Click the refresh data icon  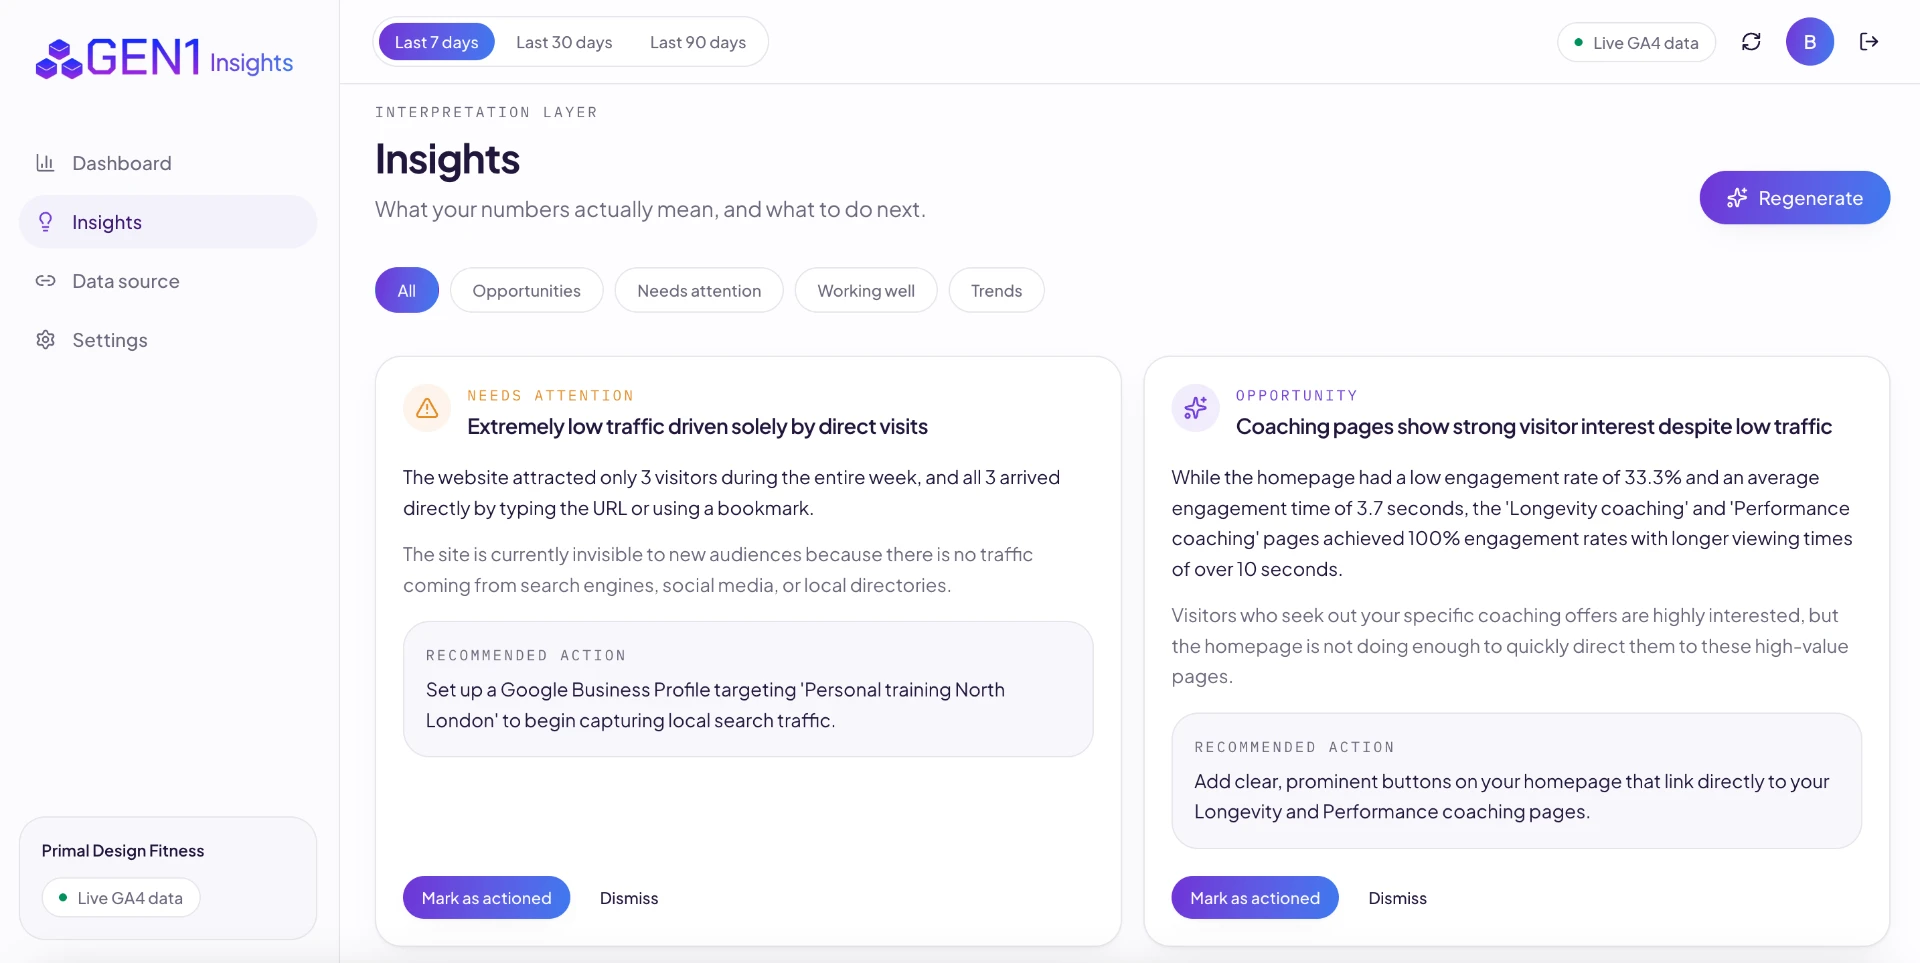[x=1751, y=42]
